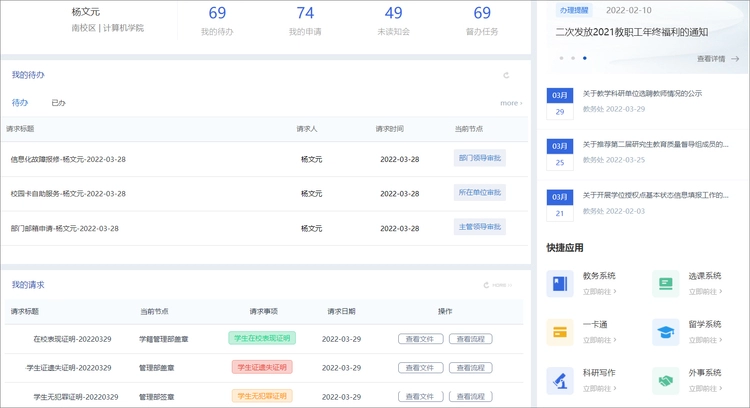Image resolution: width=750 pixels, height=408 pixels.
Task: Open notice 关于教学科研单位选聘教师情况的公示
Action: [x=642, y=93]
